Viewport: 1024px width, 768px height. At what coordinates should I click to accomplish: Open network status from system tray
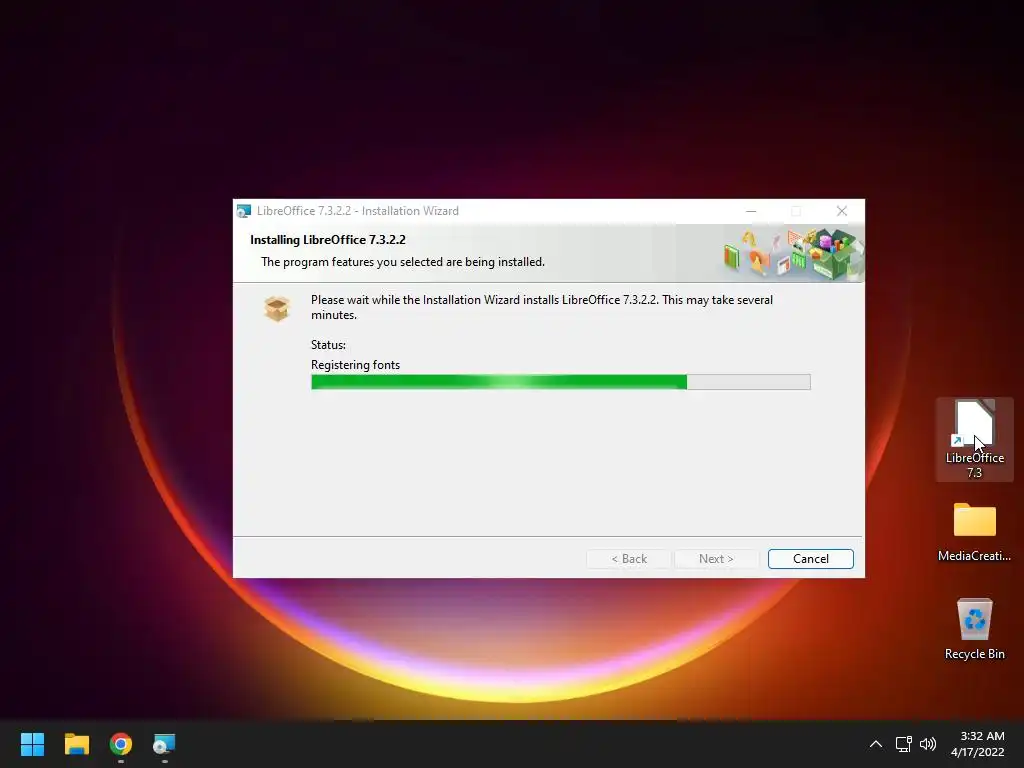903,744
